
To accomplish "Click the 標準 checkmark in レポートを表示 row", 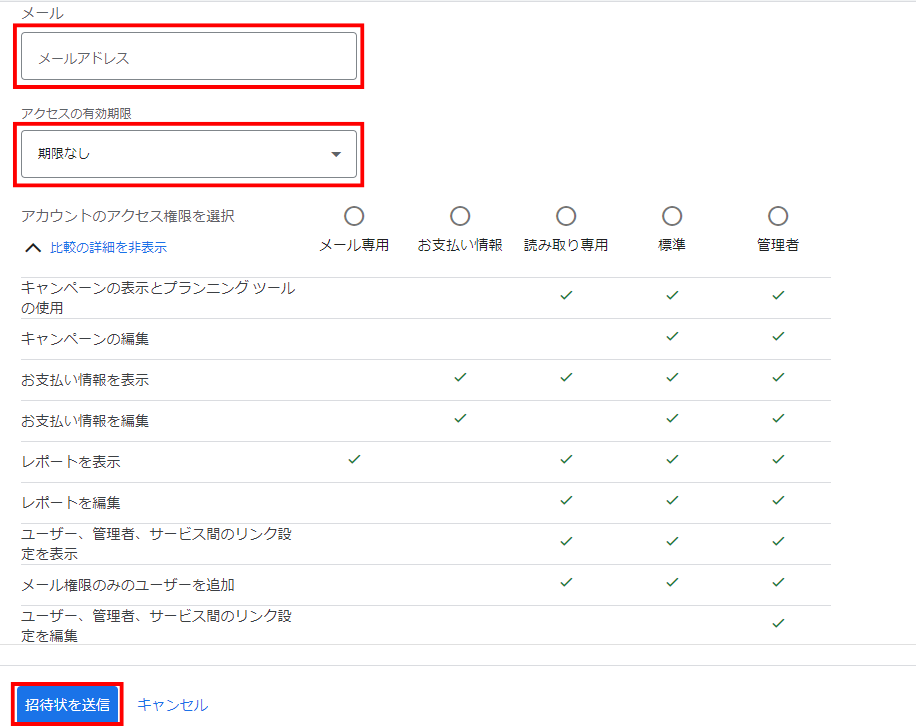I will tap(672, 459).
